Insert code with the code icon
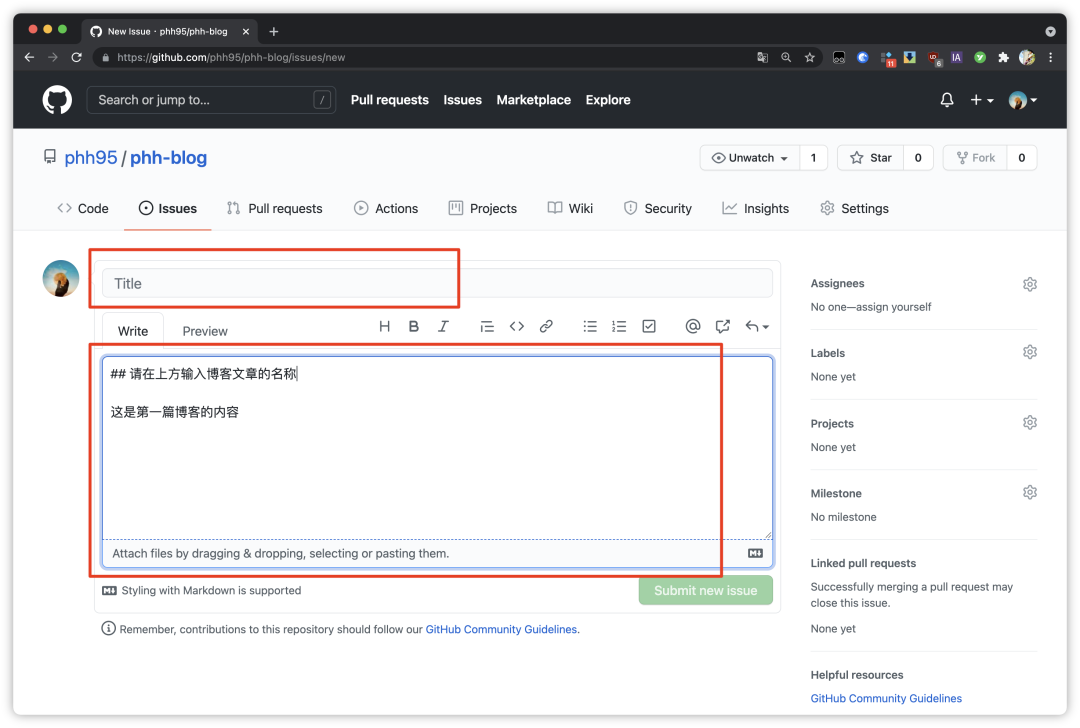Image resolution: width=1080 pixels, height=728 pixels. coord(517,326)
